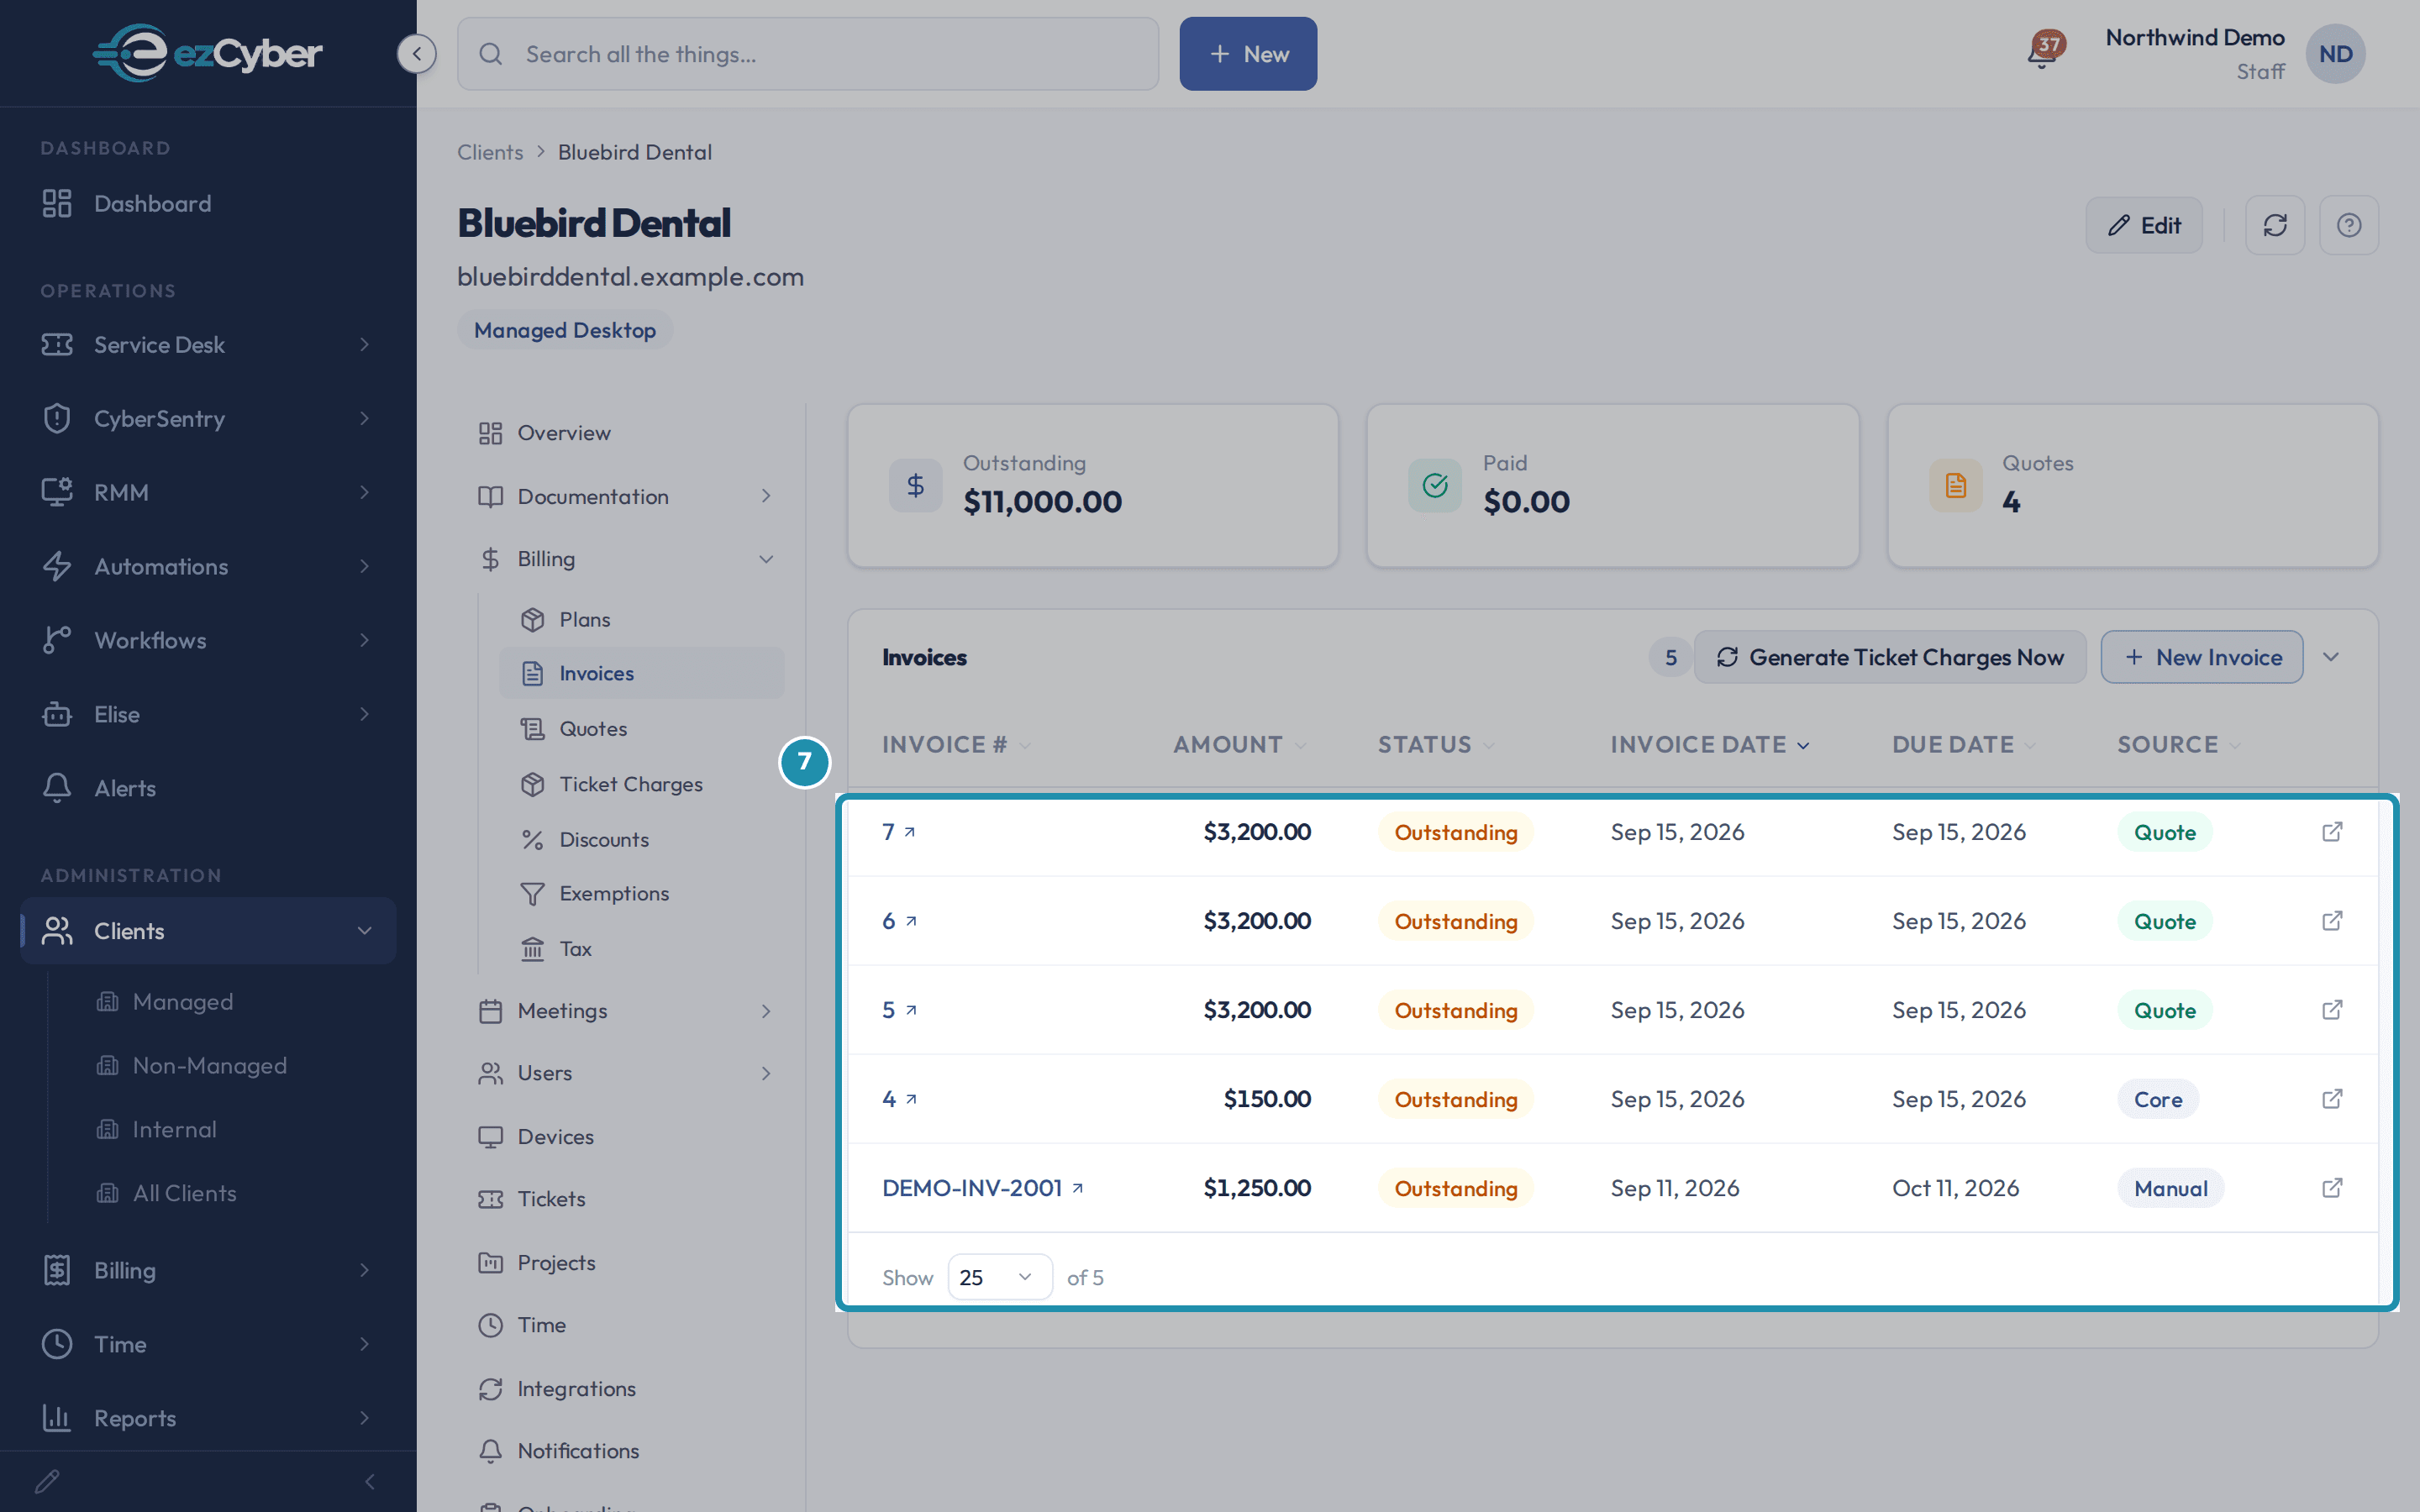
Task: Open Discounts under Billing
Action: pyautogui.click(x=642, y=840)
